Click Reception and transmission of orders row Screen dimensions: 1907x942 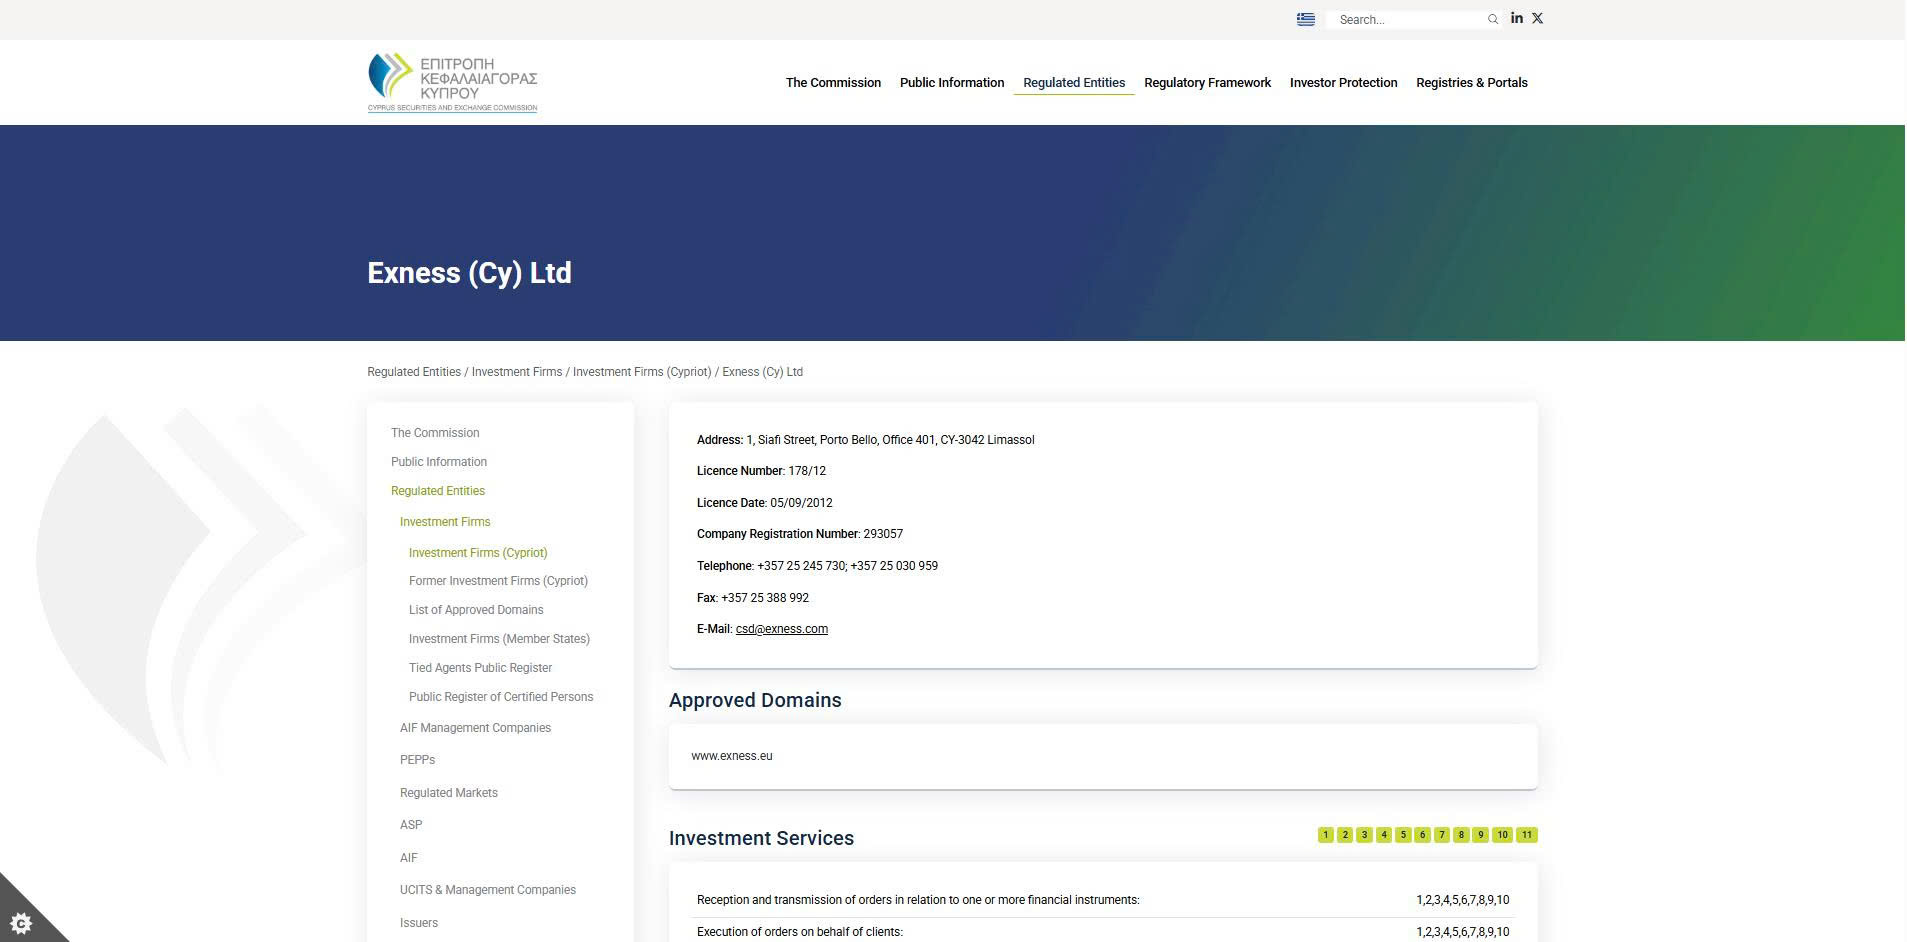tap(1103, 900)
